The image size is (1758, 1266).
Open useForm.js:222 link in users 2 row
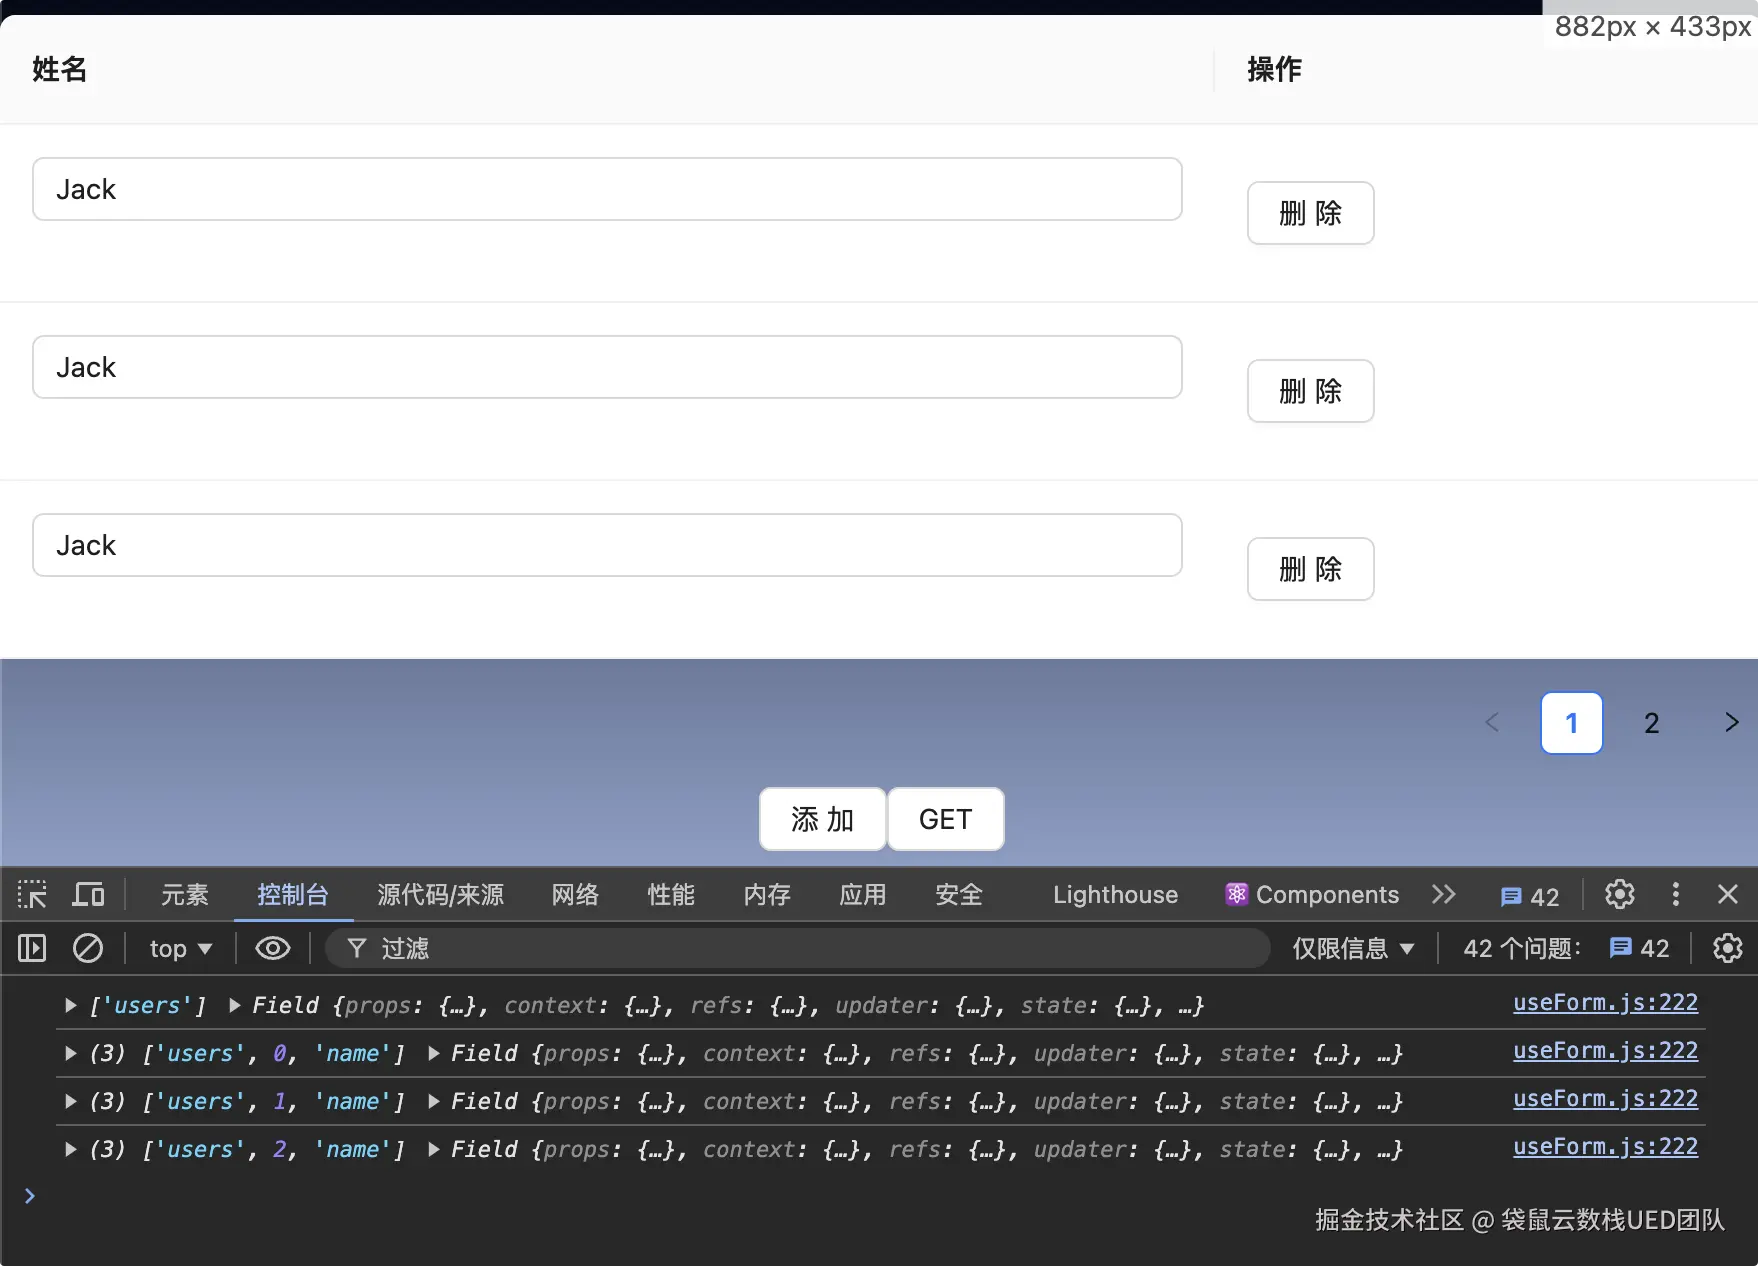coord(1605,1146)
